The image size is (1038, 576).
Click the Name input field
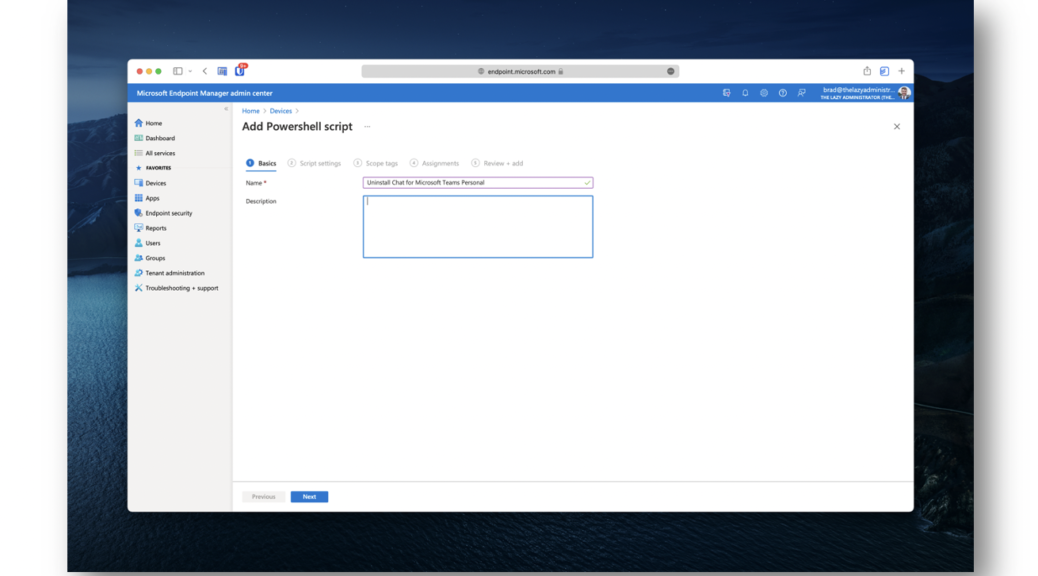pyautogui.click(x=478, y=183)
